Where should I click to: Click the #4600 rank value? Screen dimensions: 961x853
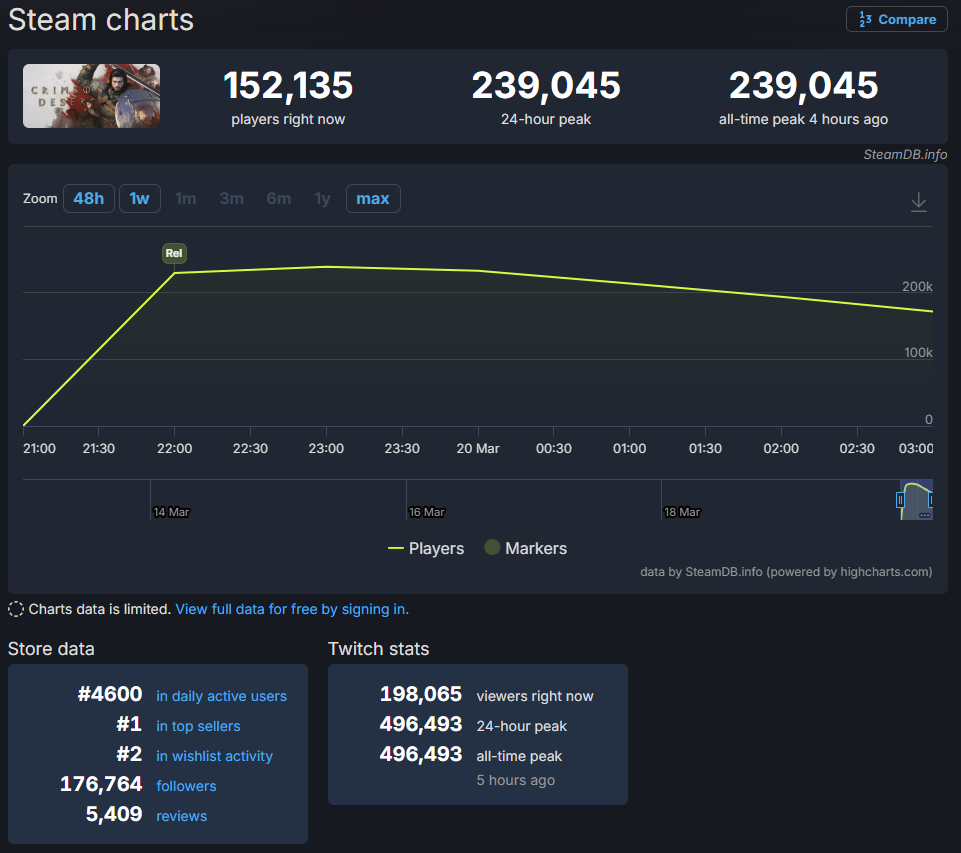coord(110,694)
